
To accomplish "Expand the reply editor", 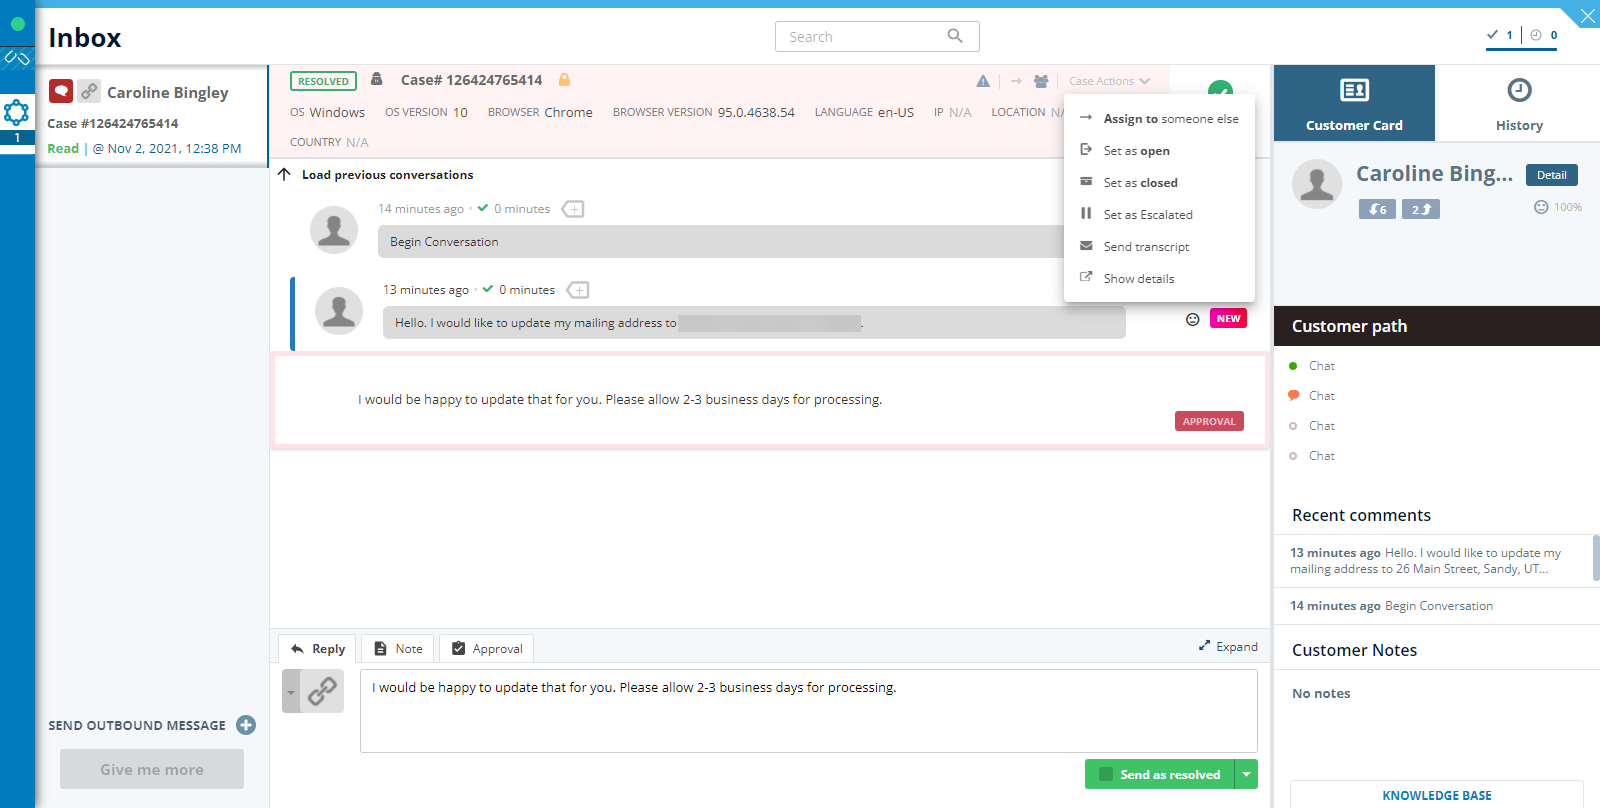I will point(1228,646).
